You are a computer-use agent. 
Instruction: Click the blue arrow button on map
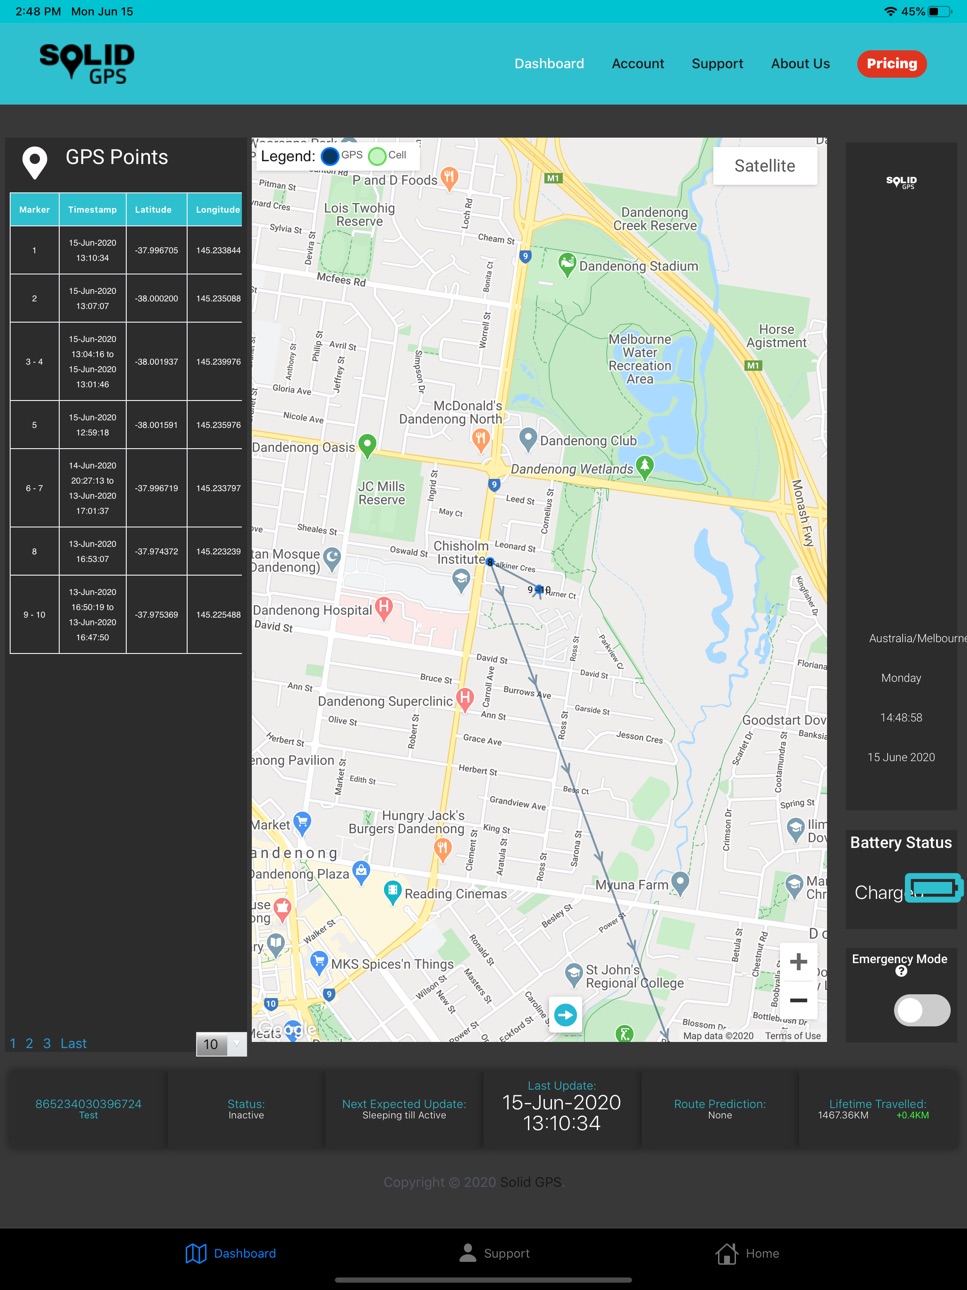tap(566, 1015)
